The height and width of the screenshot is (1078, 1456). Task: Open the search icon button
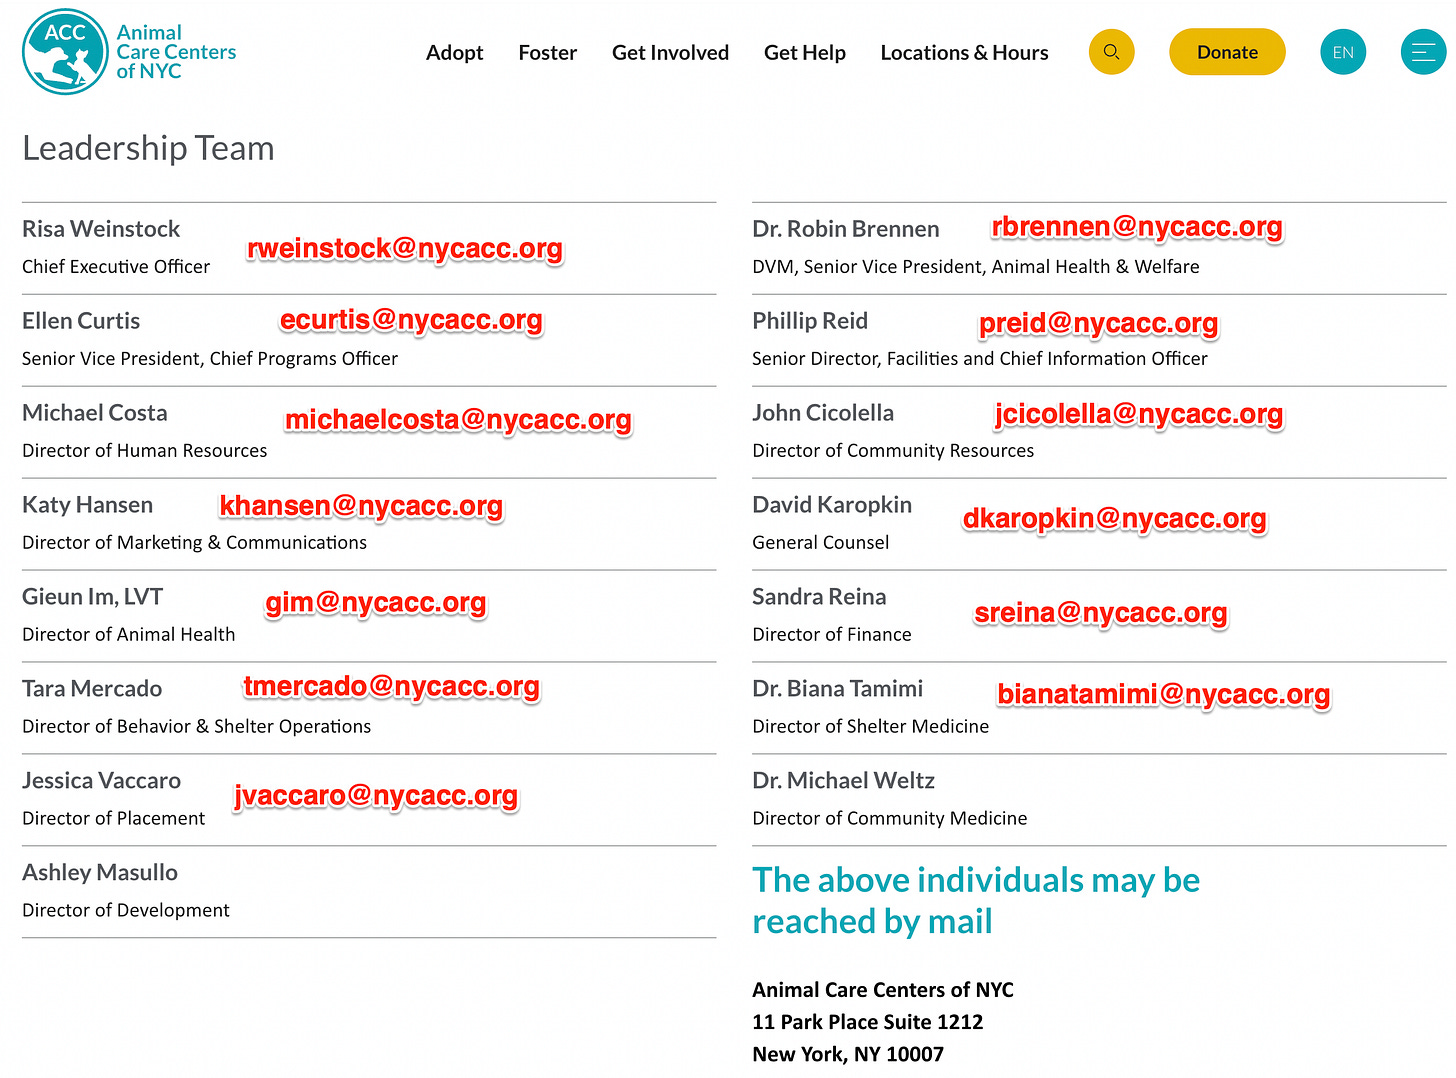click(x=1111, y=52)
